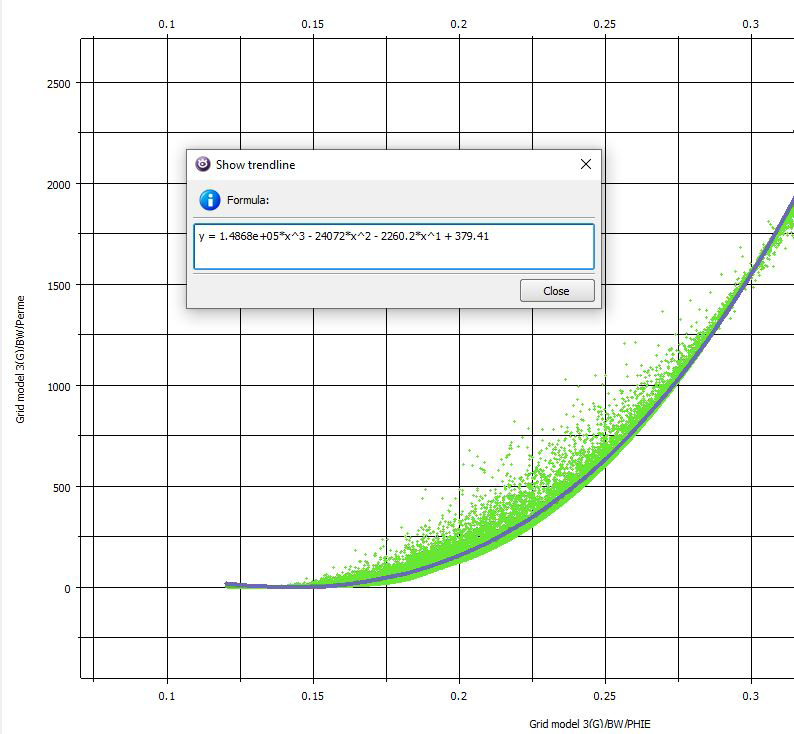Image resolution: width=794 pixels, height=734 pixels.
Task: Click the y-axis tick label 2000
Action: pyautogui.click(x=59, y=185)
